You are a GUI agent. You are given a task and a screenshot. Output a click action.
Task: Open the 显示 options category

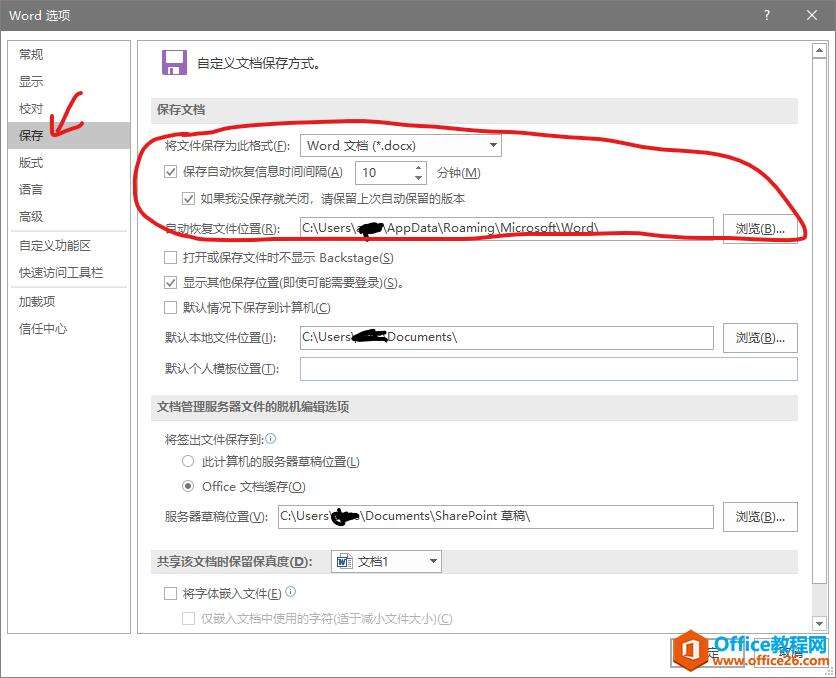pyautogui.click(x=31, y=82)
